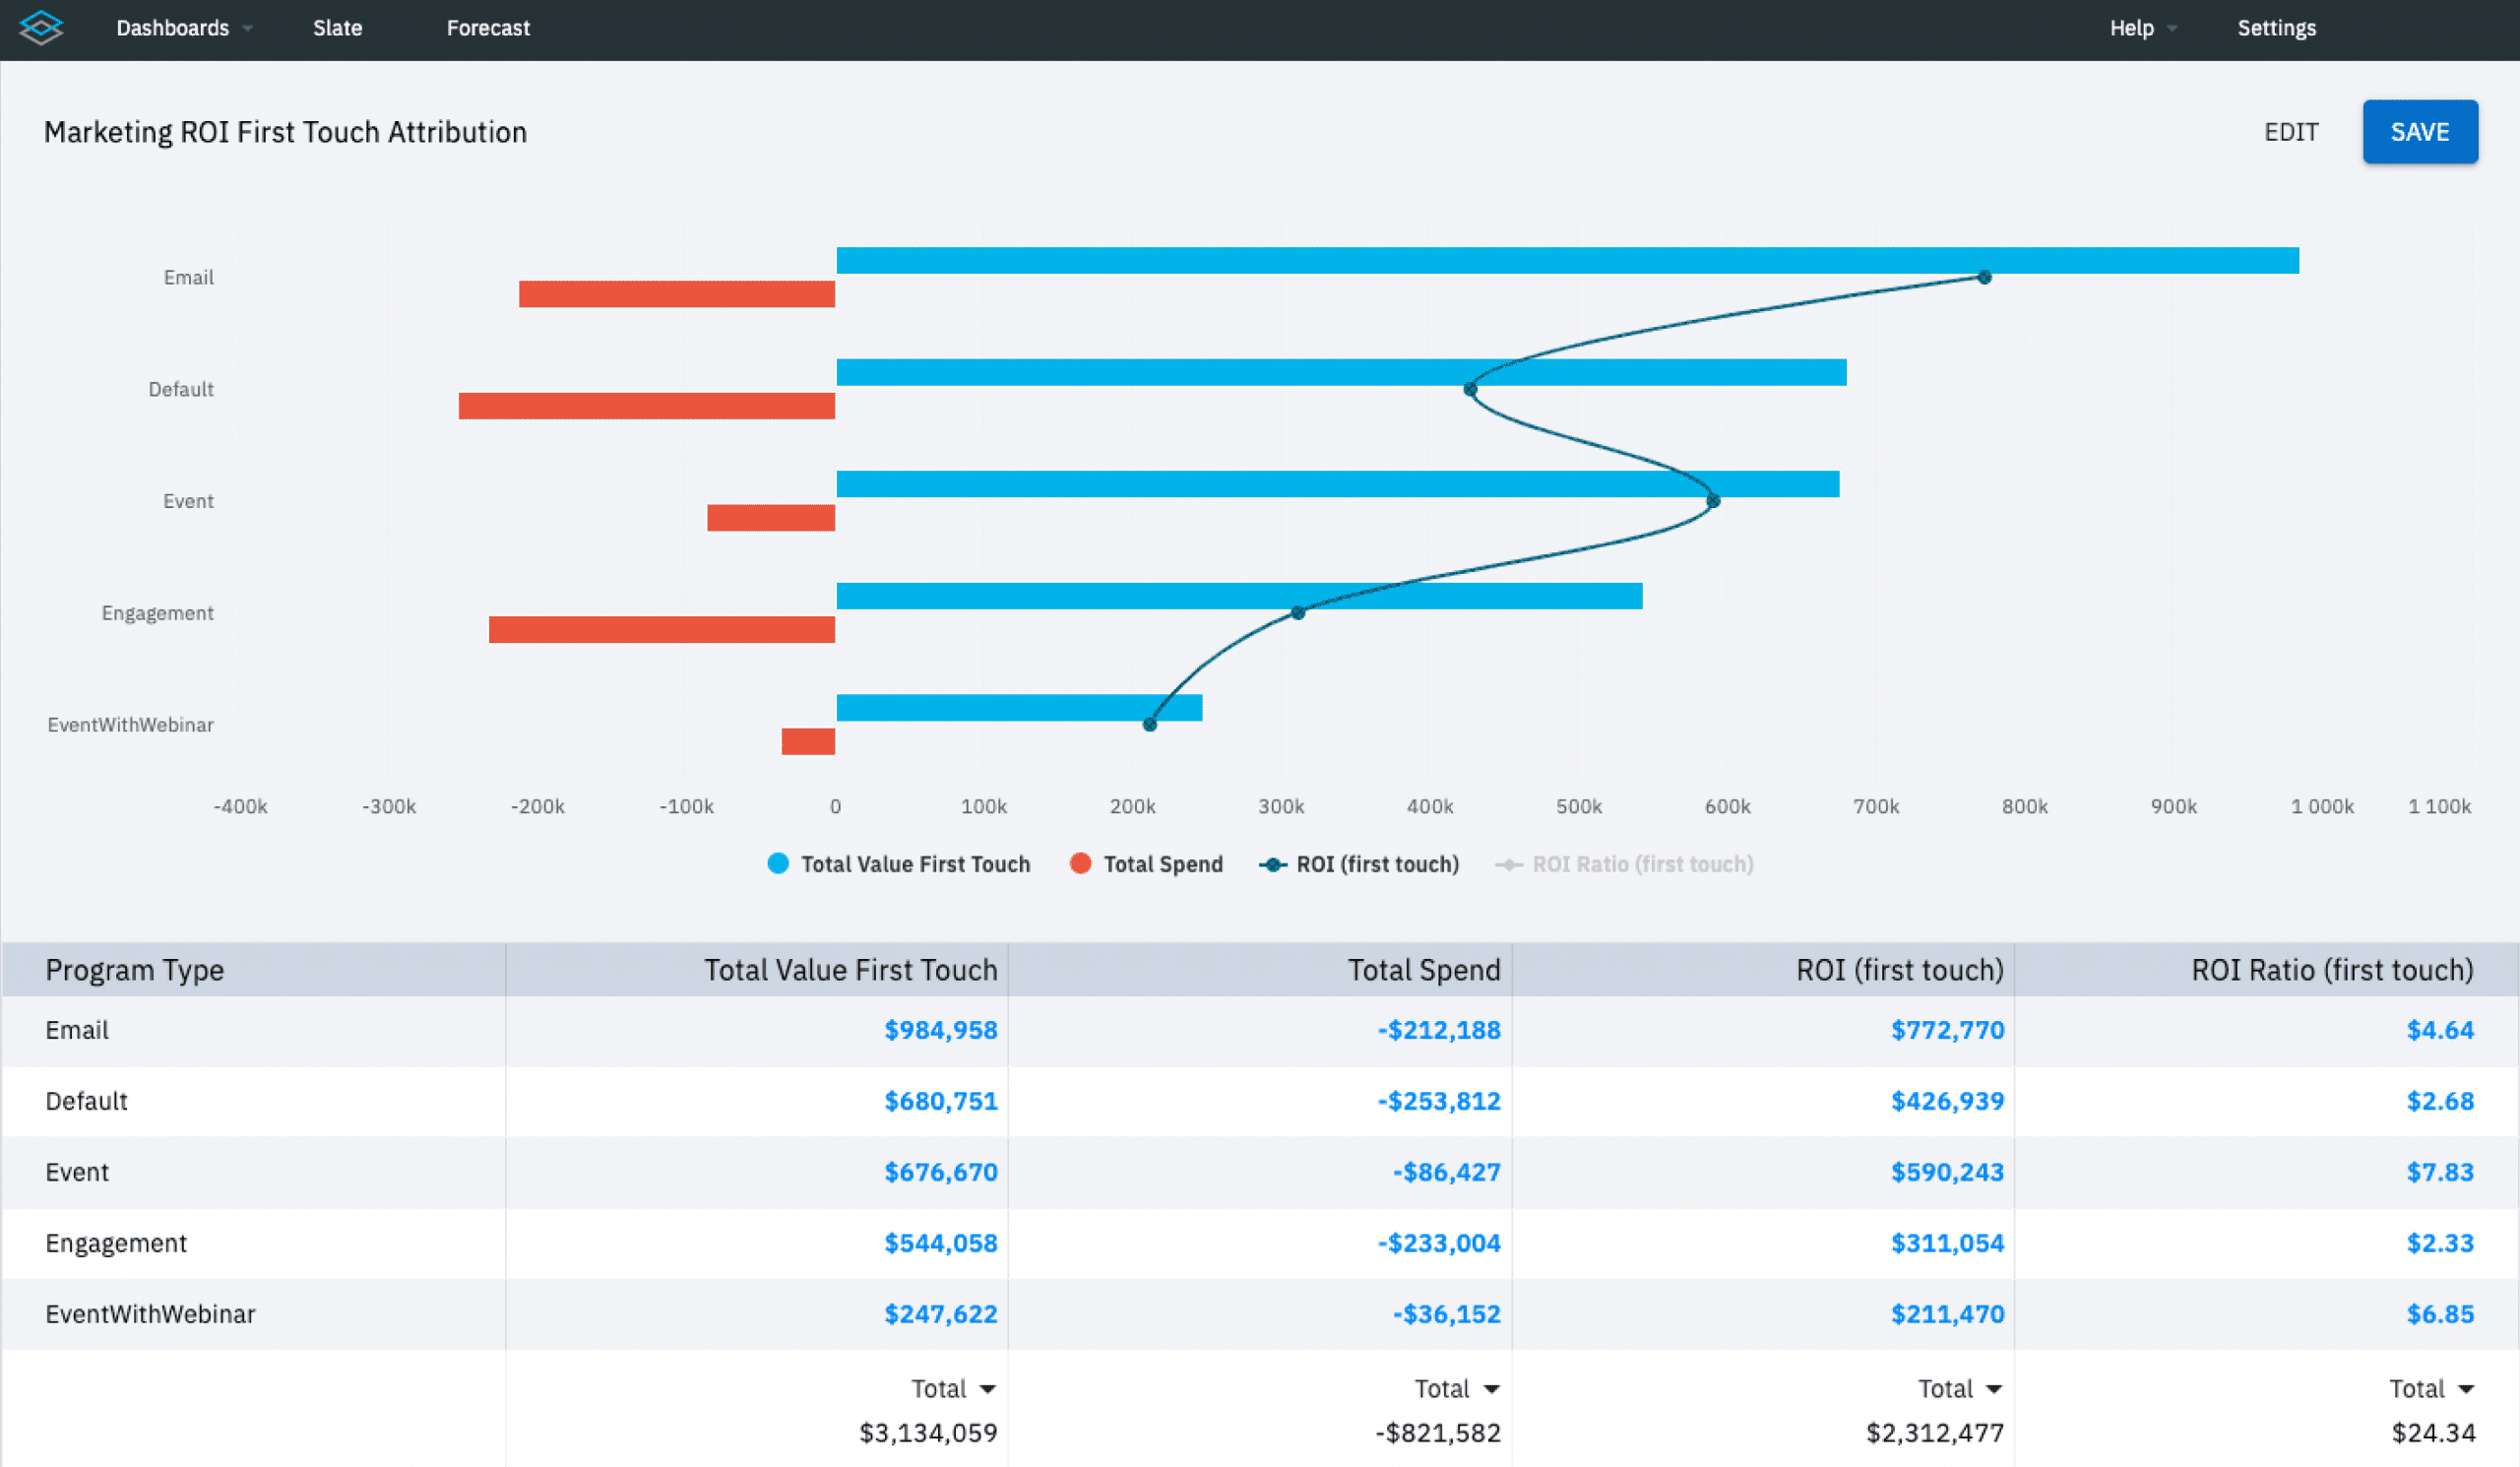Expand the Help dropdown menu
Screen dimensions: 2520x1467
coord(2143,28)
